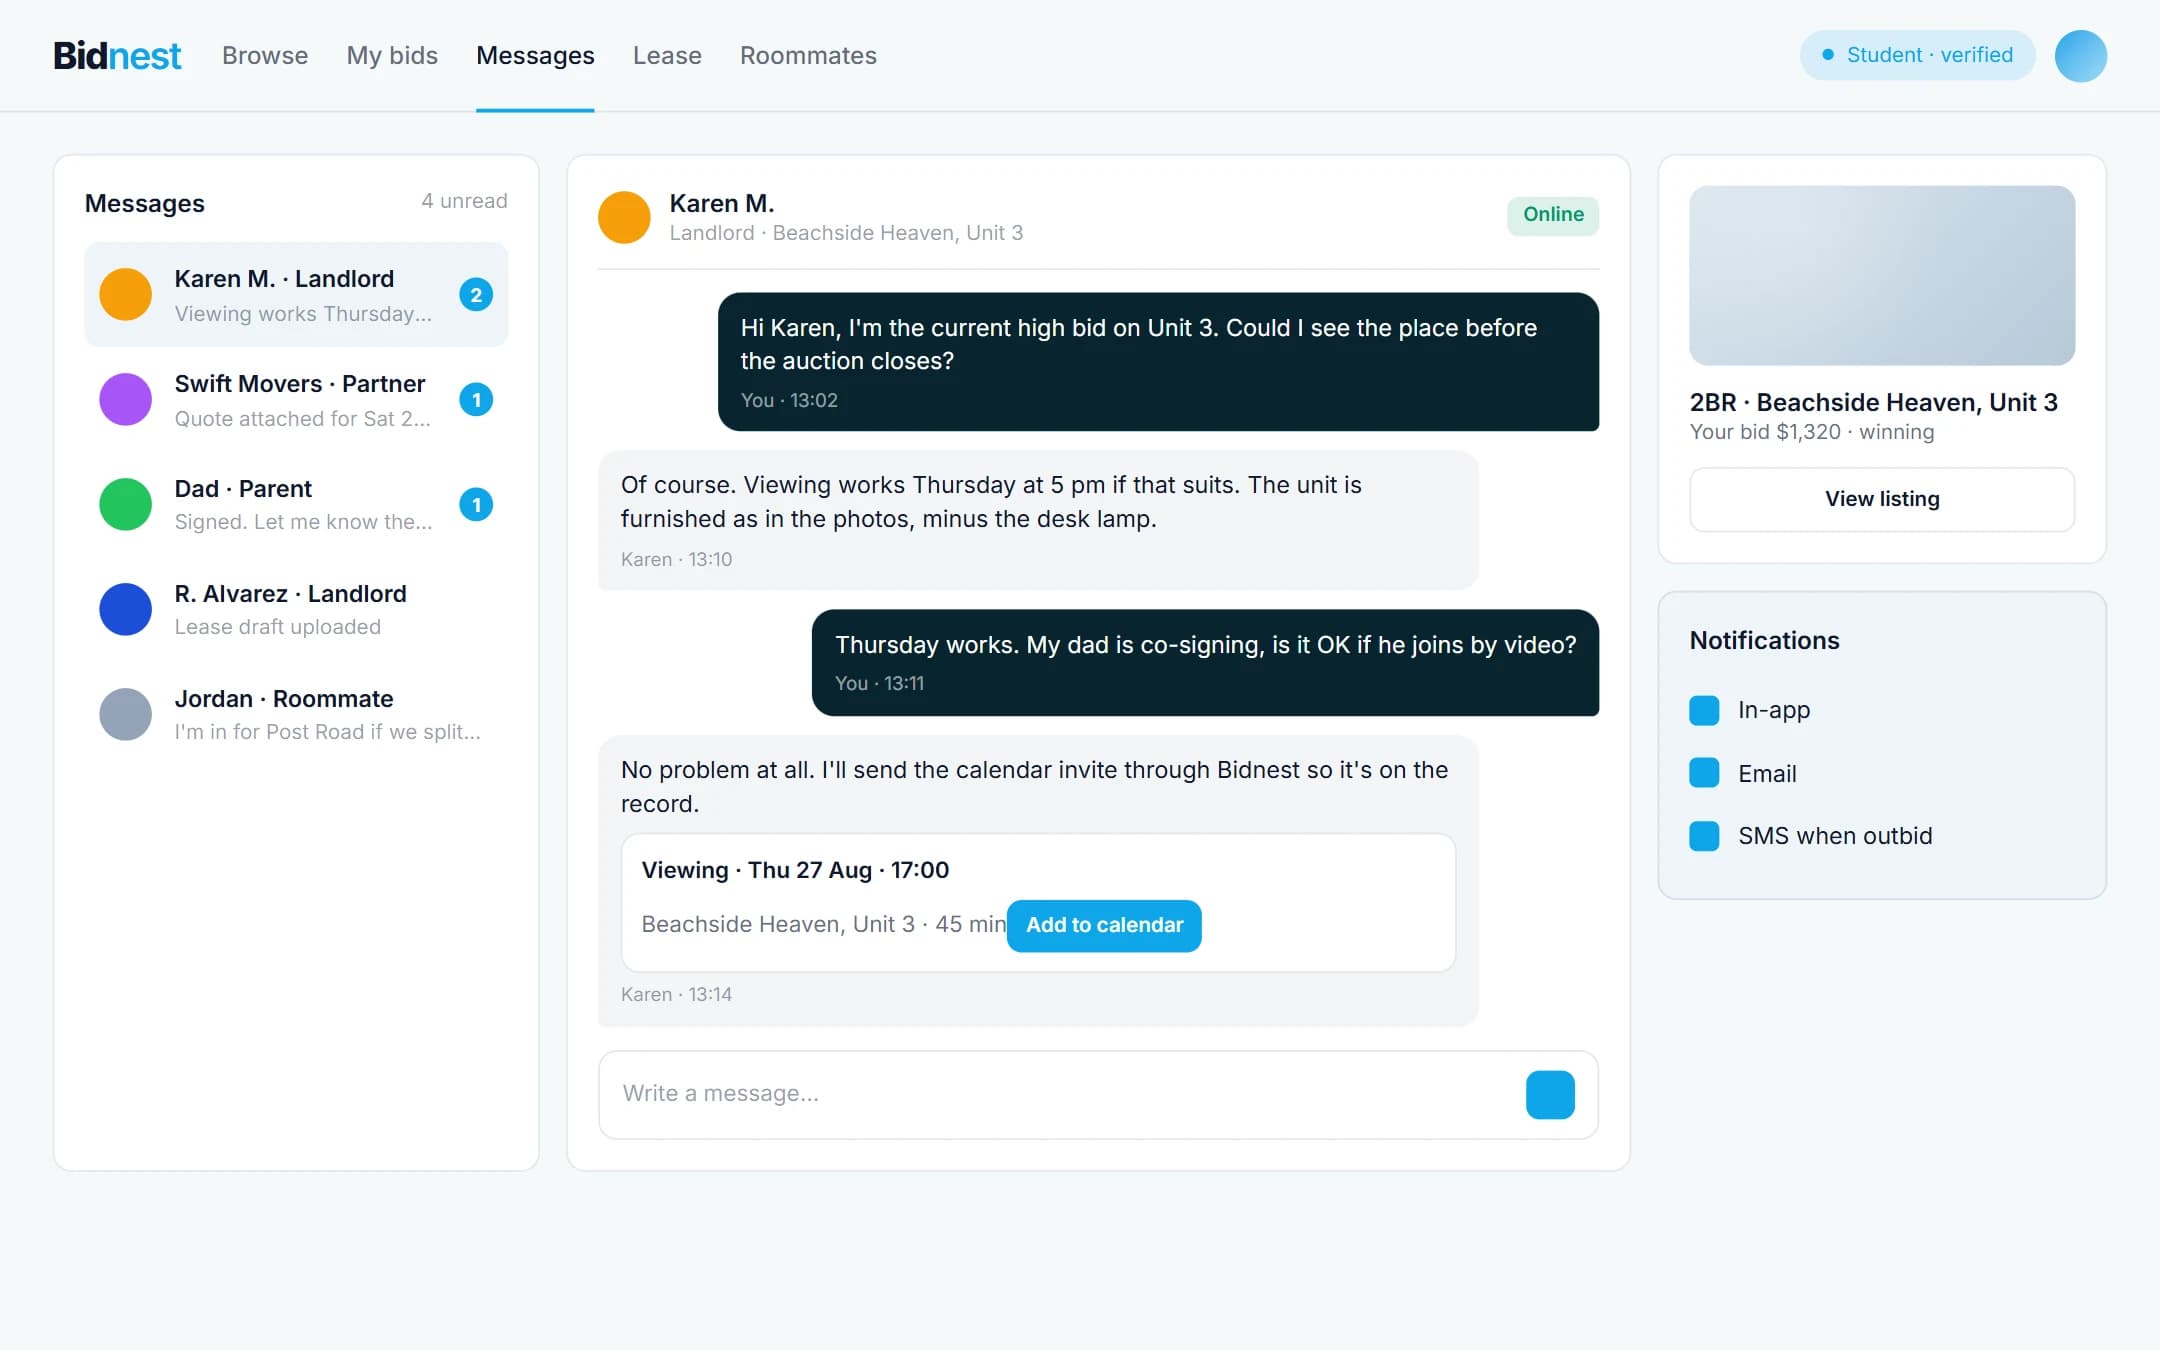Click the Karen 13:14 timestamp
The height and width of the screenshot is (1350, 2160).
[676, 994]
